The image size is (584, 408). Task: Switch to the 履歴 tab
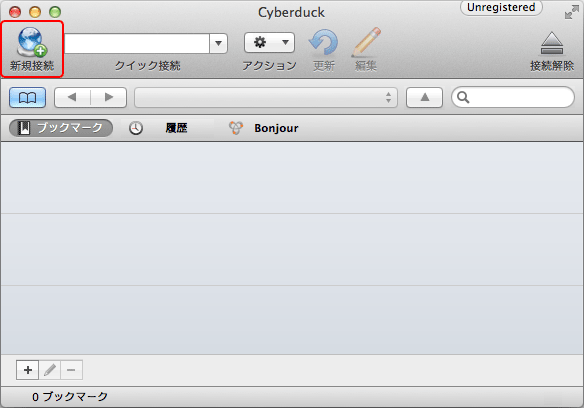[176, 128]
